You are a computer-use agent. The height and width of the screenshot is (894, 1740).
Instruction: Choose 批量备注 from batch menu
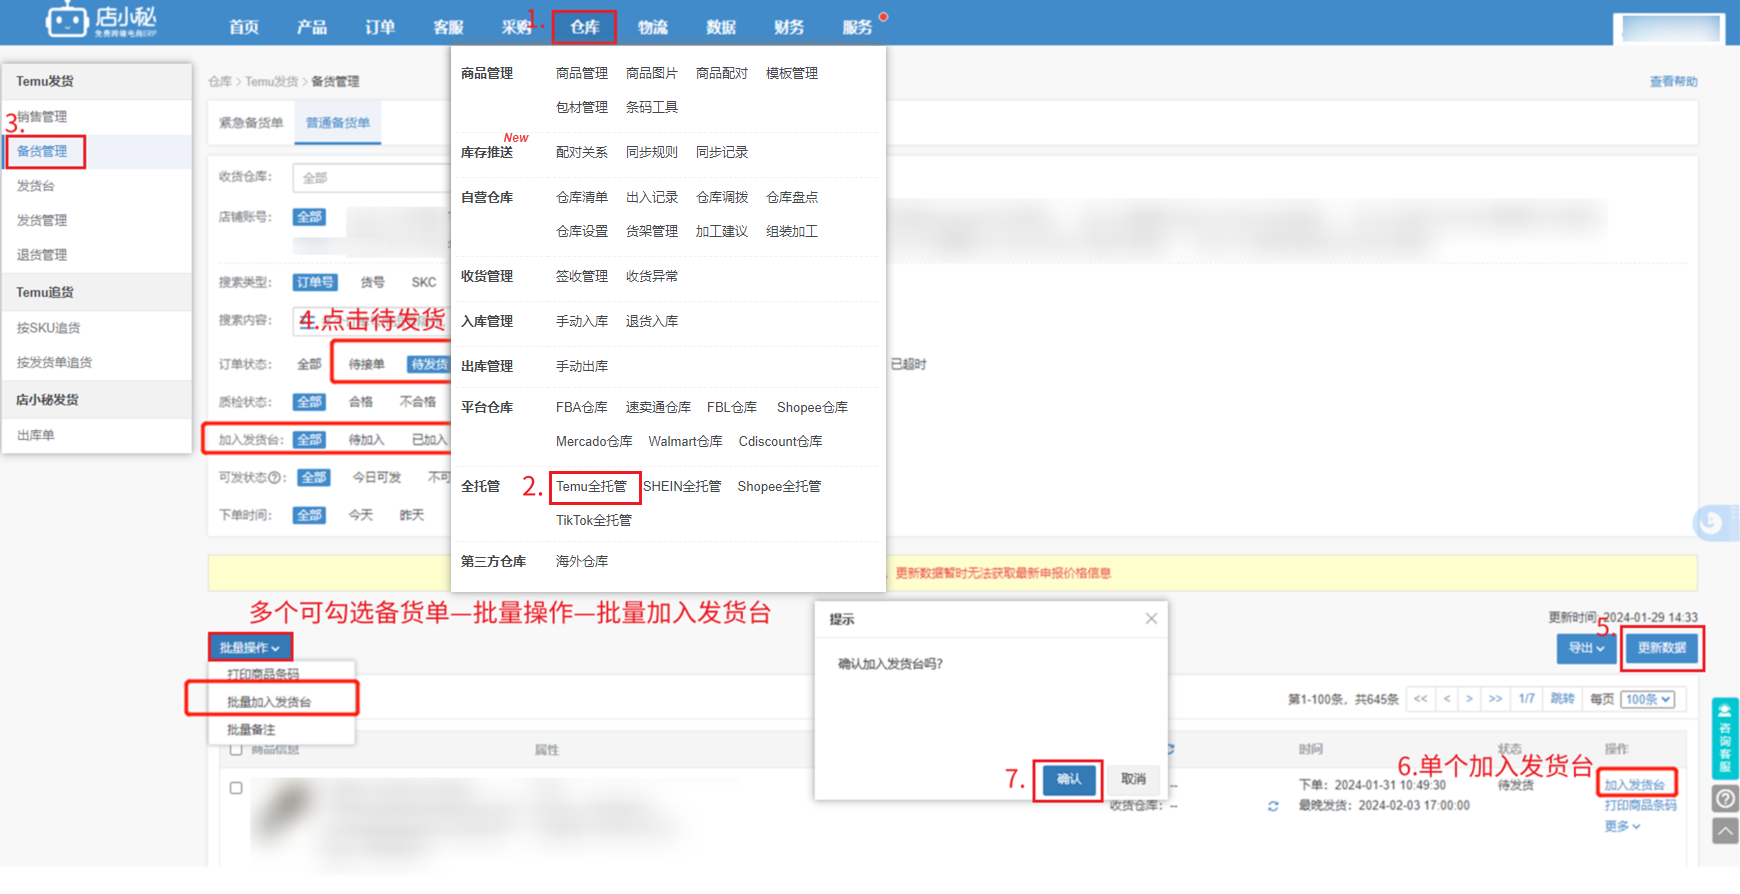point(251,730)
